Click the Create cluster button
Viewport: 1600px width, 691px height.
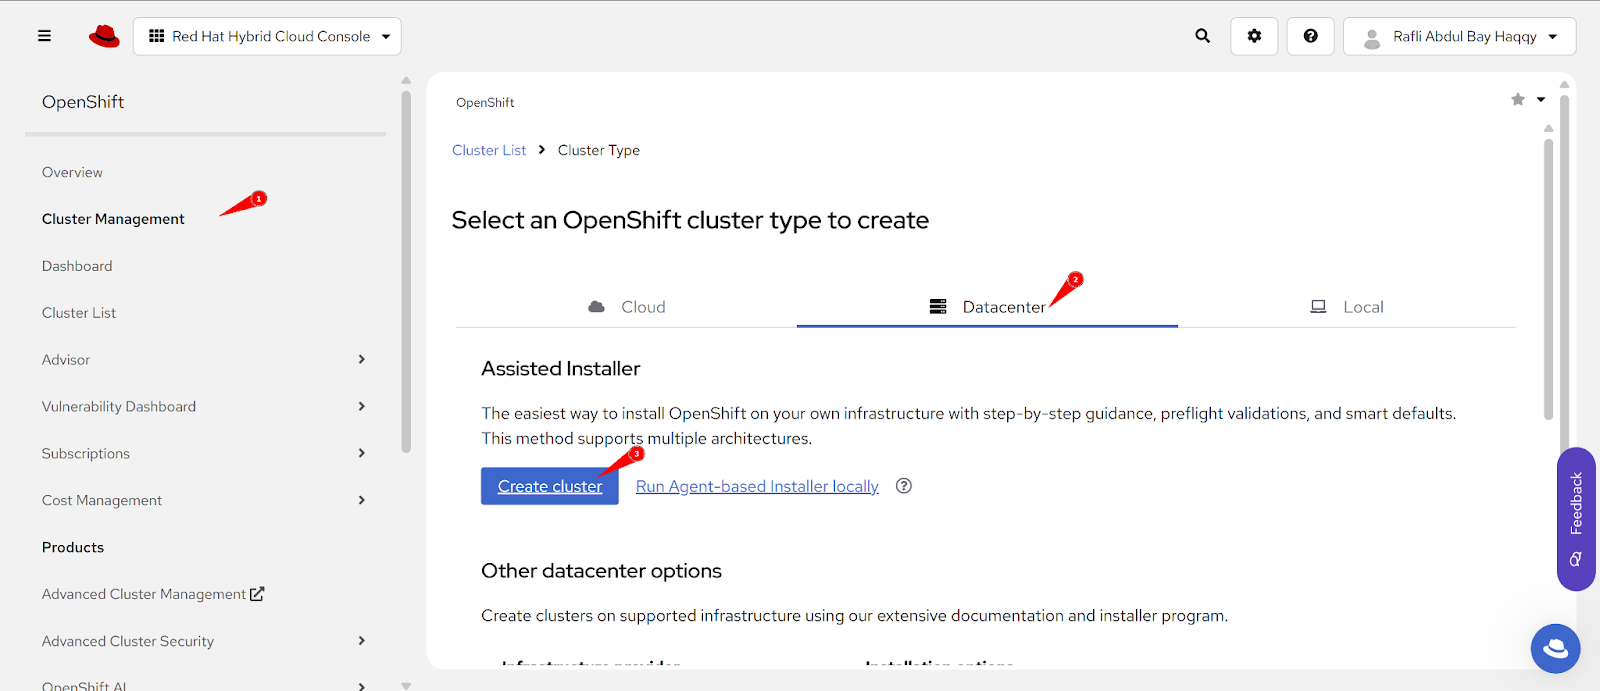(550, 486)
